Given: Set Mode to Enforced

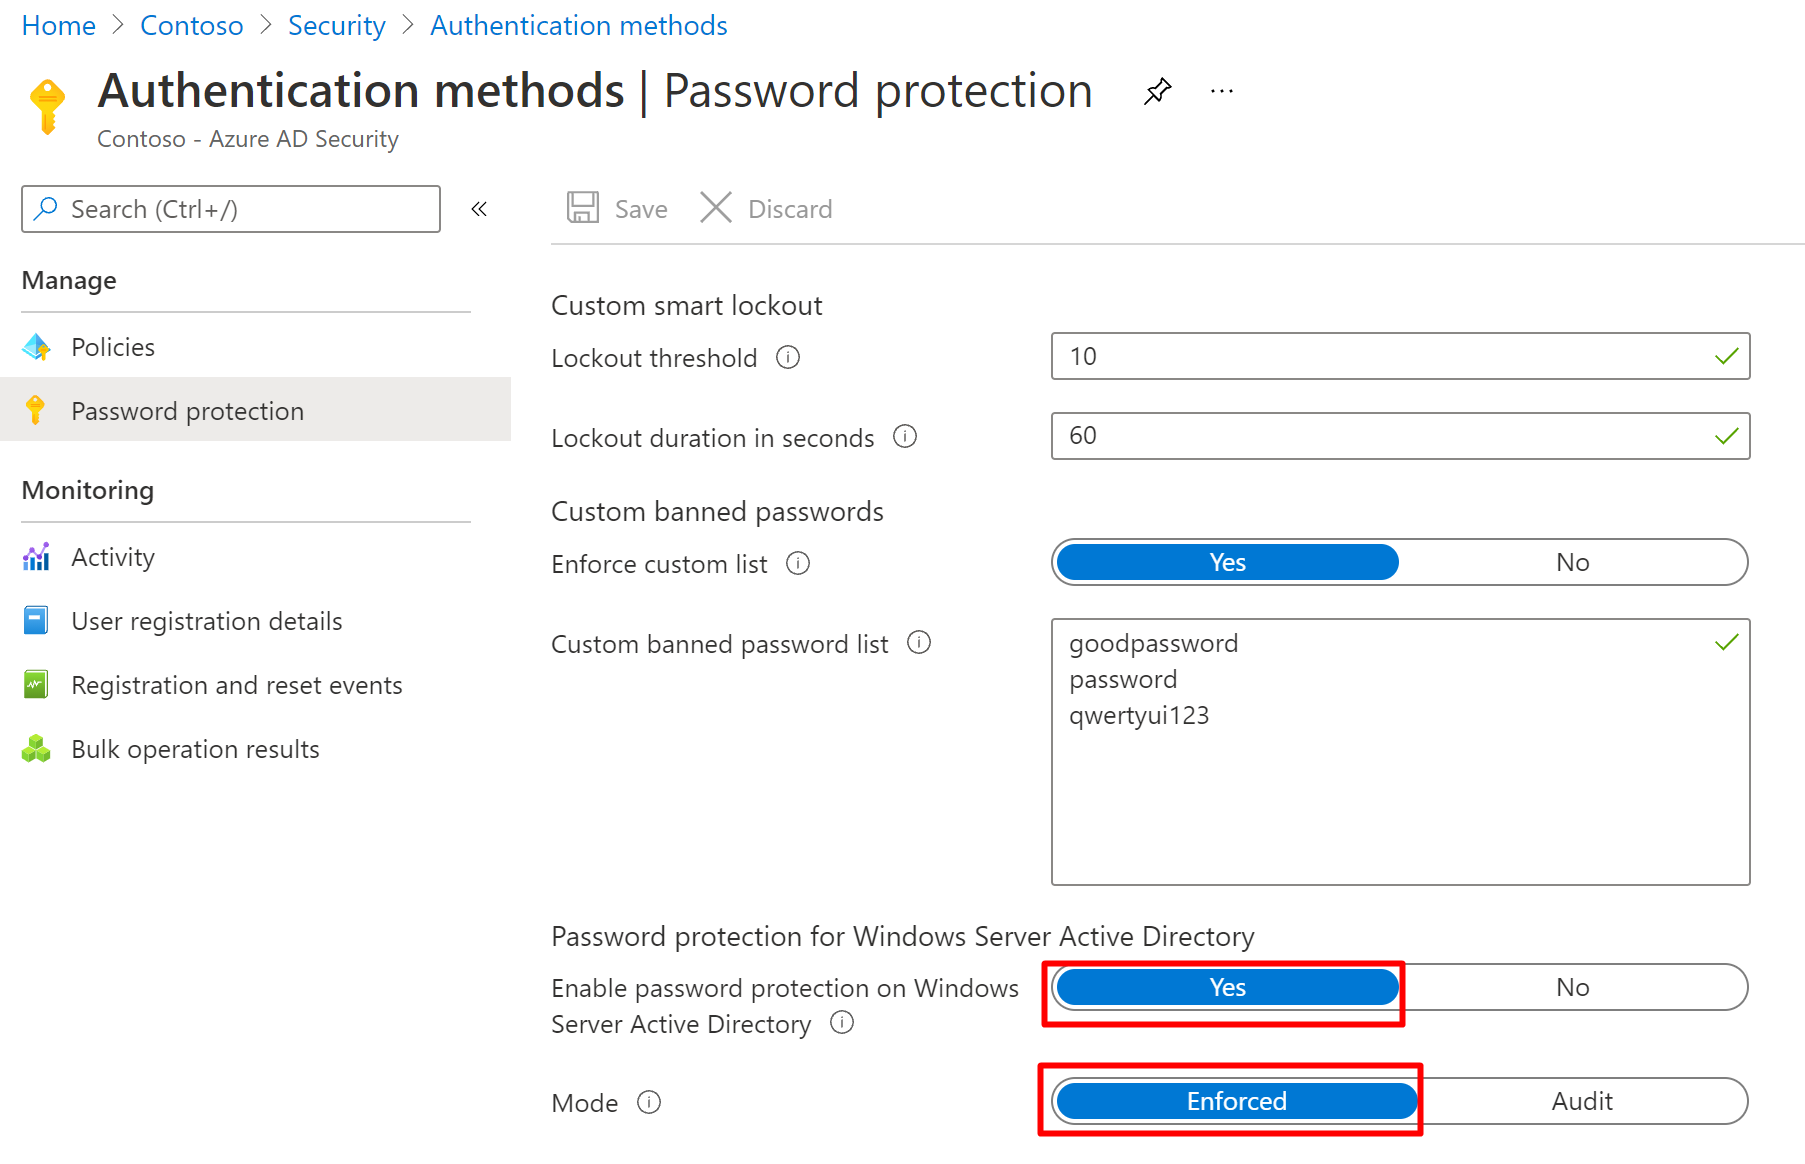Looking at the screenshot, I should [x=1236, y=1101].
